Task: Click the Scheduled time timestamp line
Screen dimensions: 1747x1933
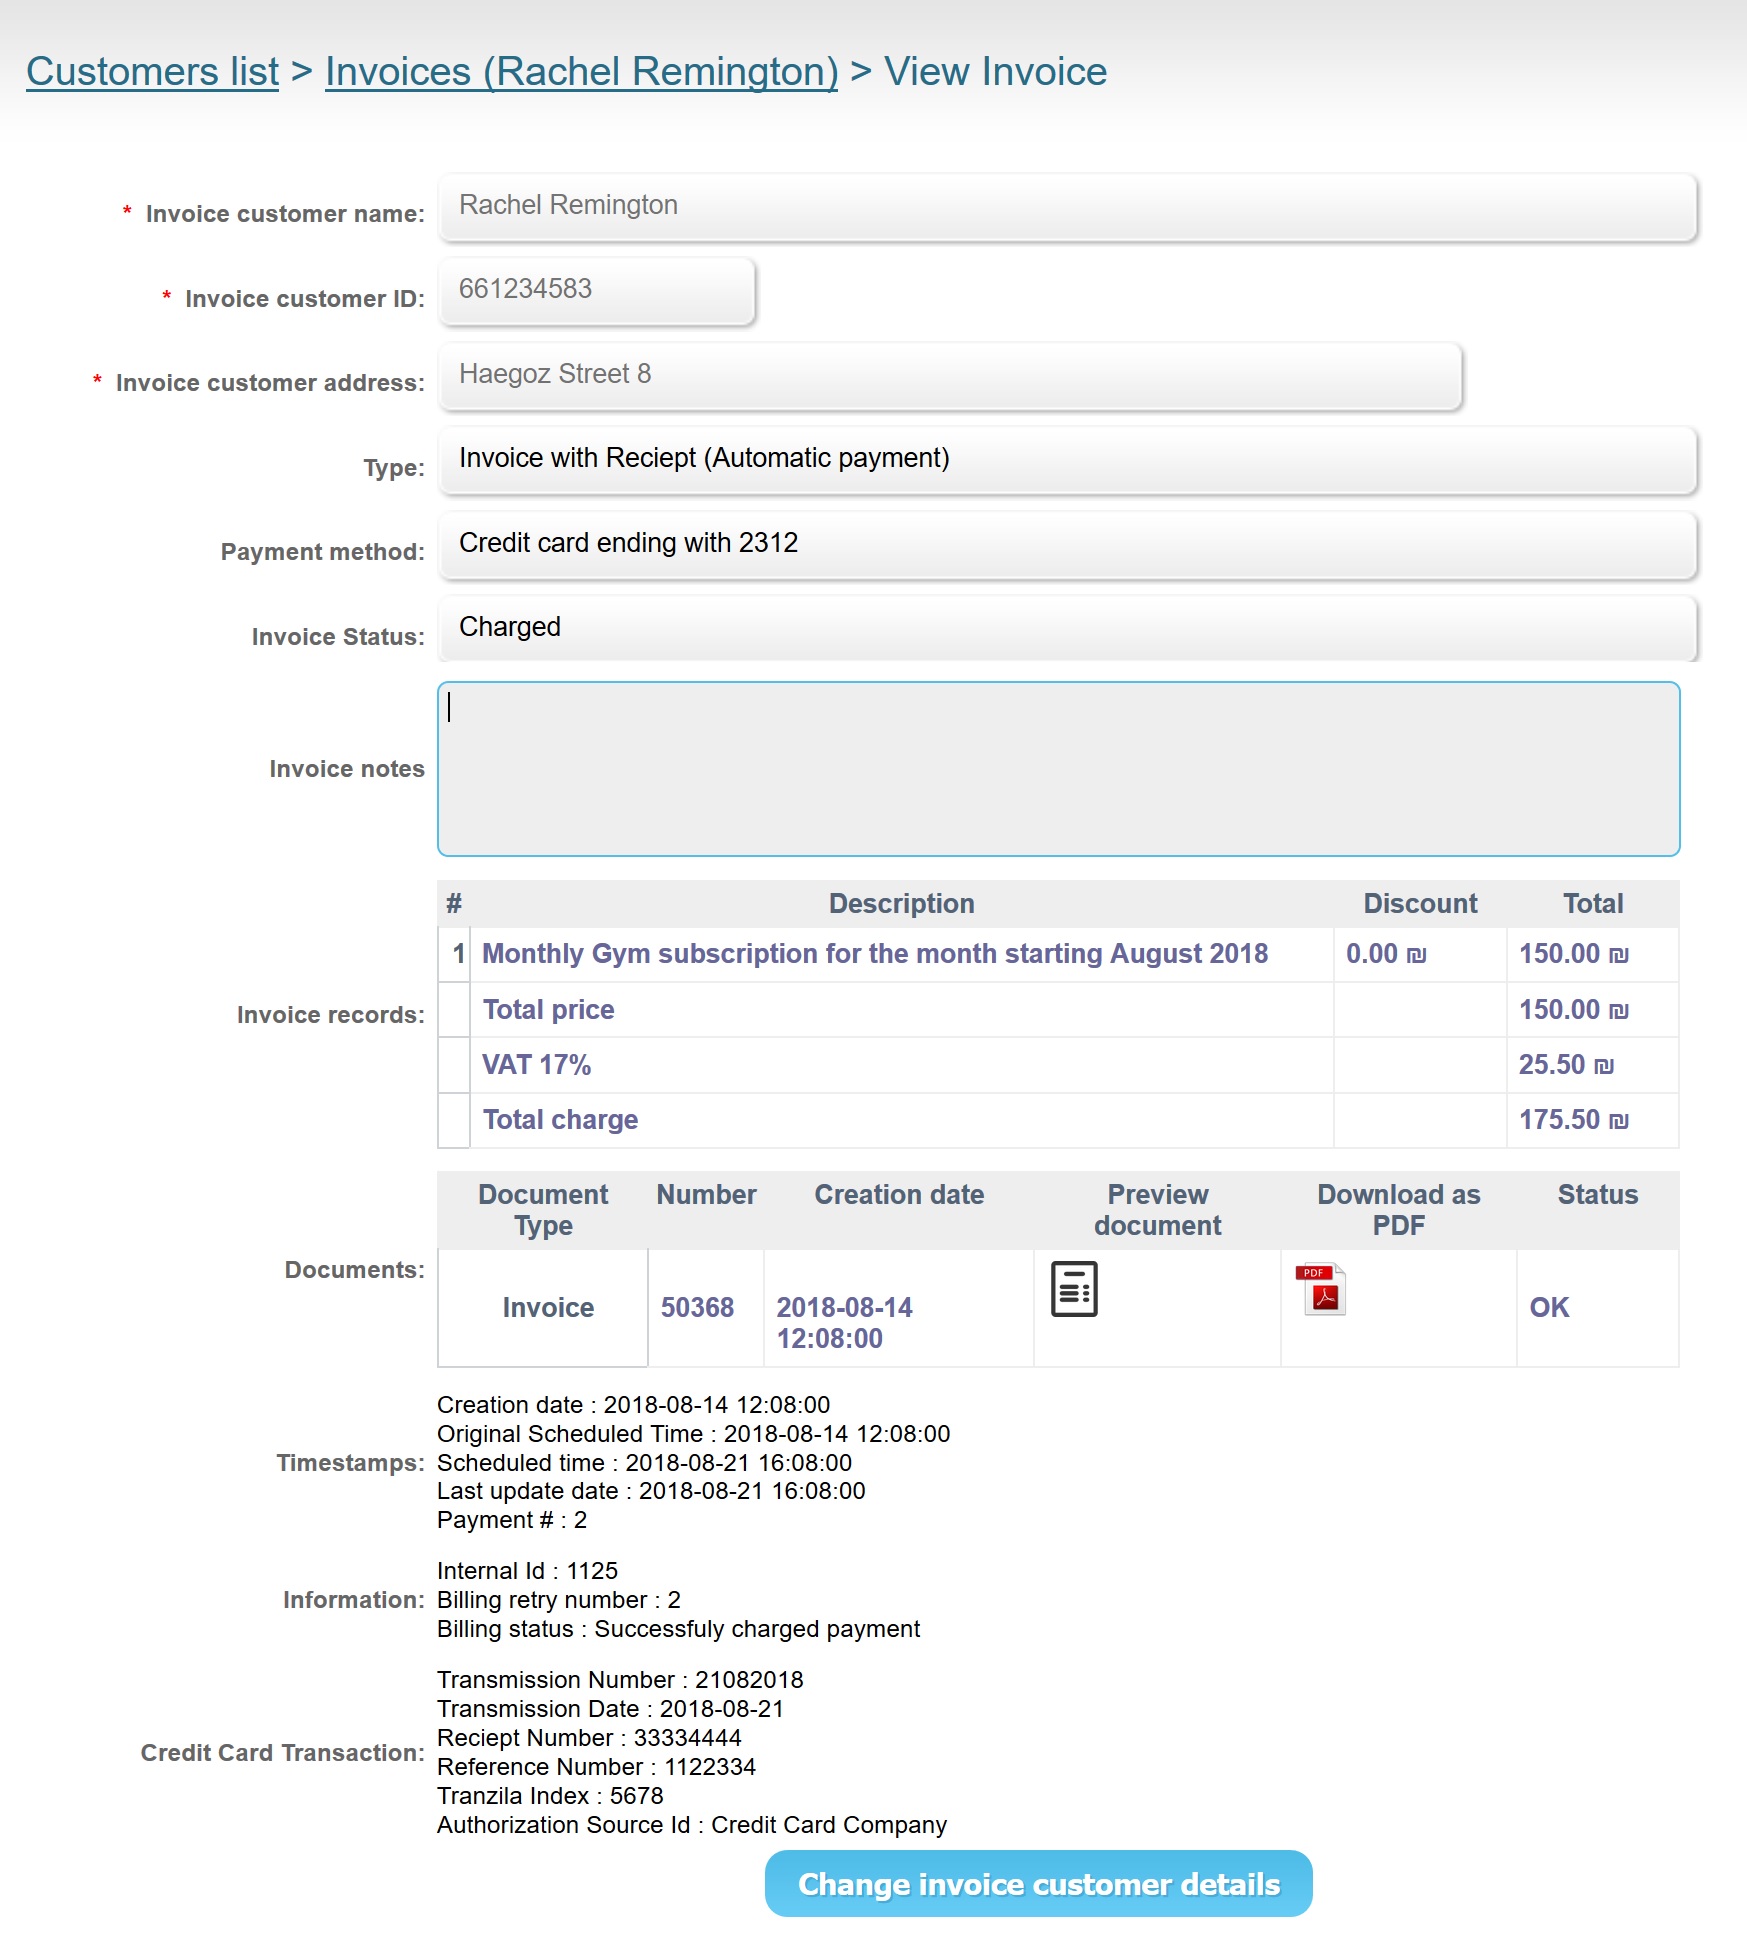Action: point(644,1463)
